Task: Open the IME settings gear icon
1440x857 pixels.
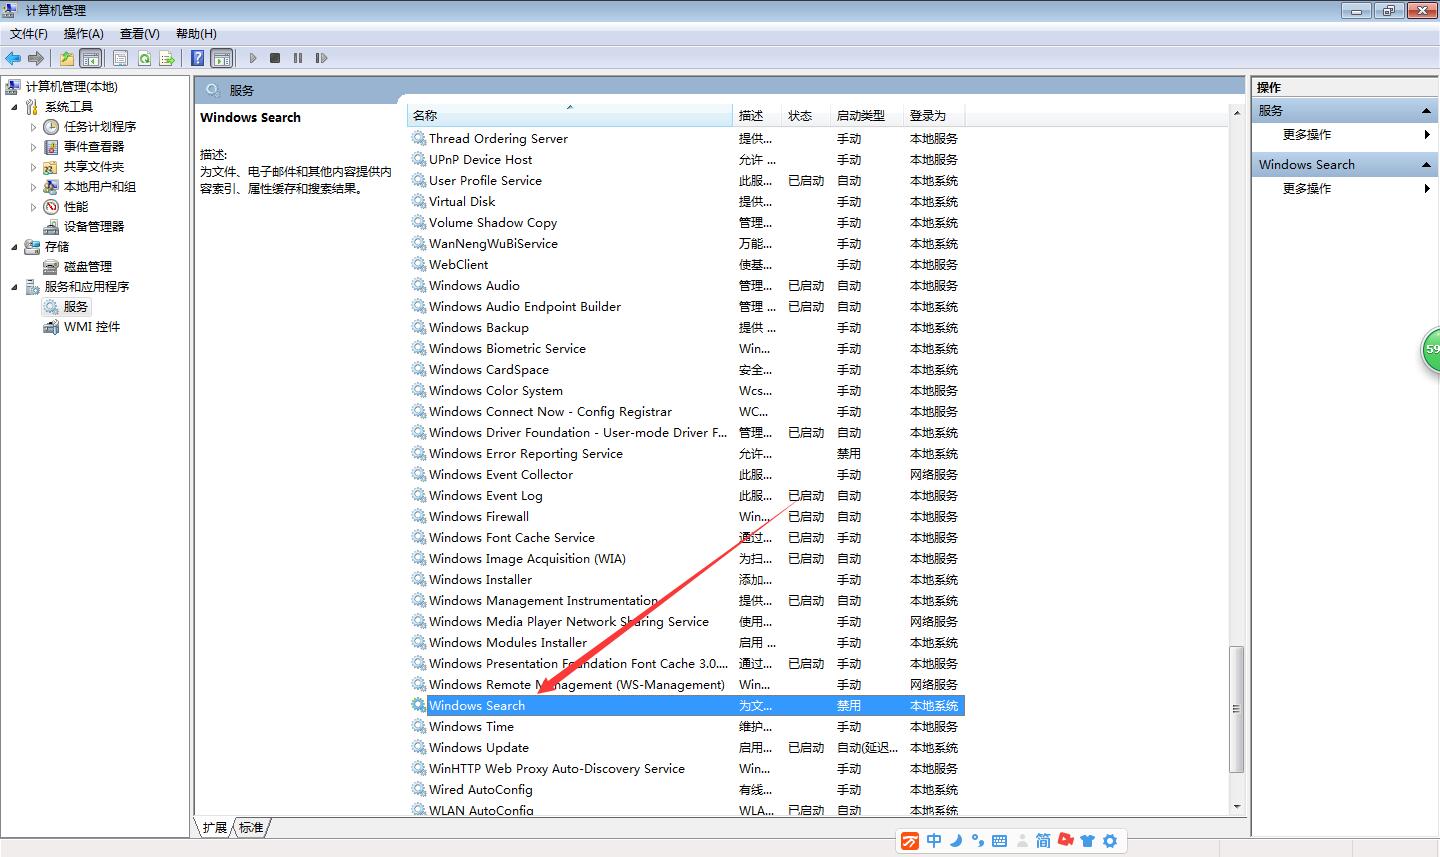Action: click(x=1110, y=841)
